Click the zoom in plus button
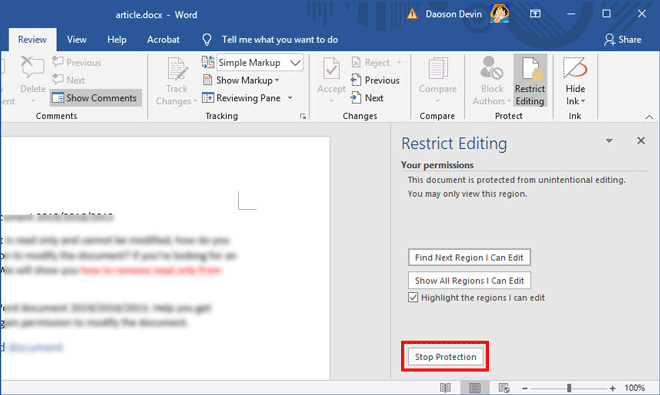The height and width of the screenshot is (395, 660). click(612, 388)
